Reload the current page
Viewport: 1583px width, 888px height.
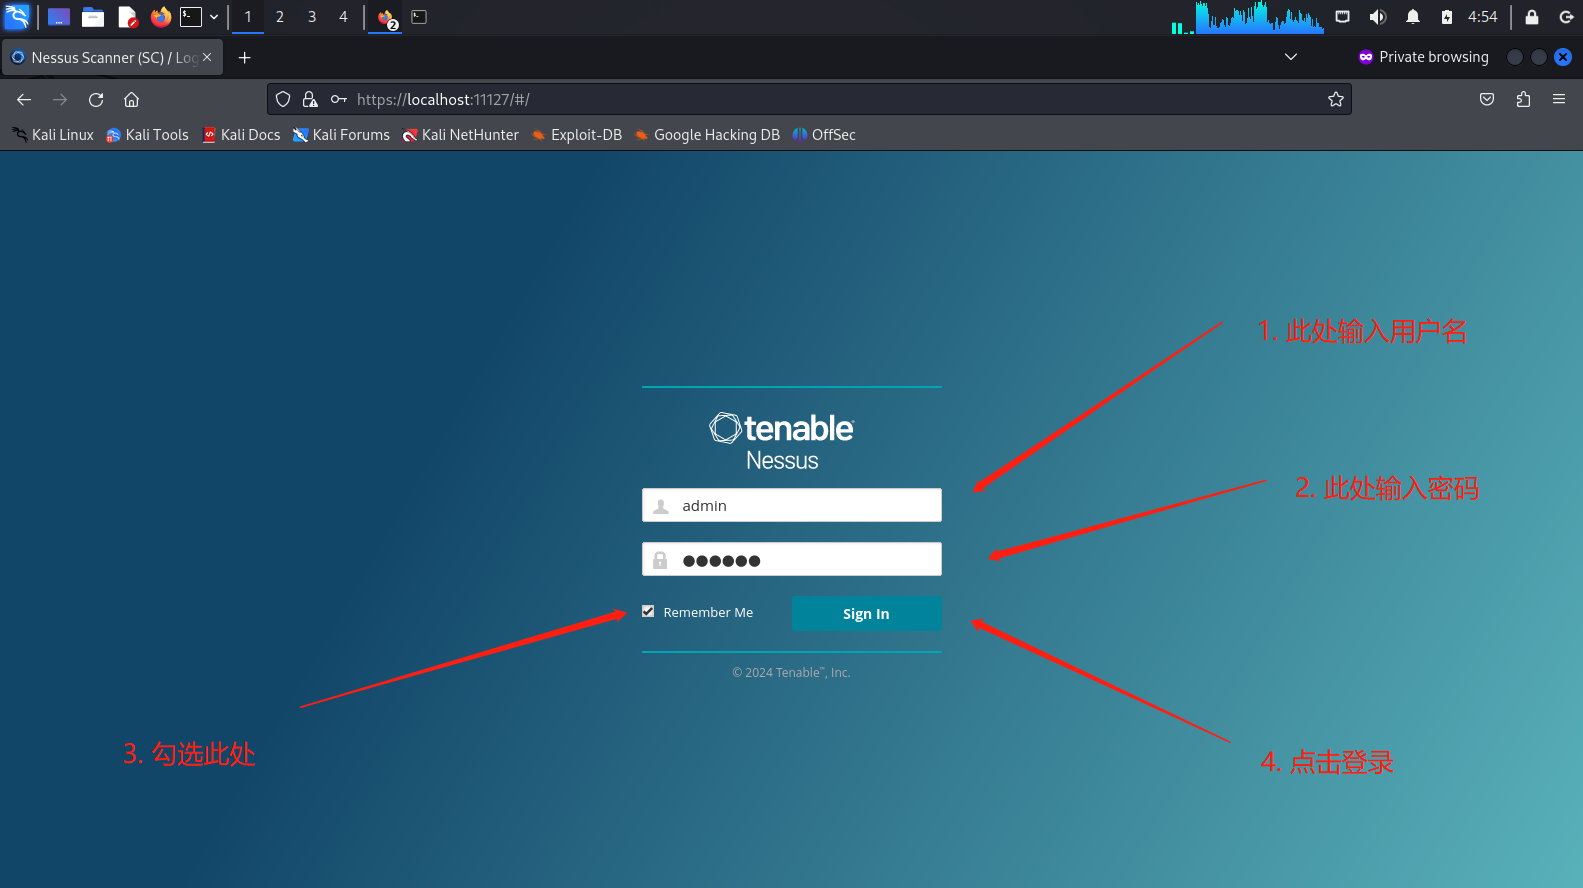click(96, 100)
